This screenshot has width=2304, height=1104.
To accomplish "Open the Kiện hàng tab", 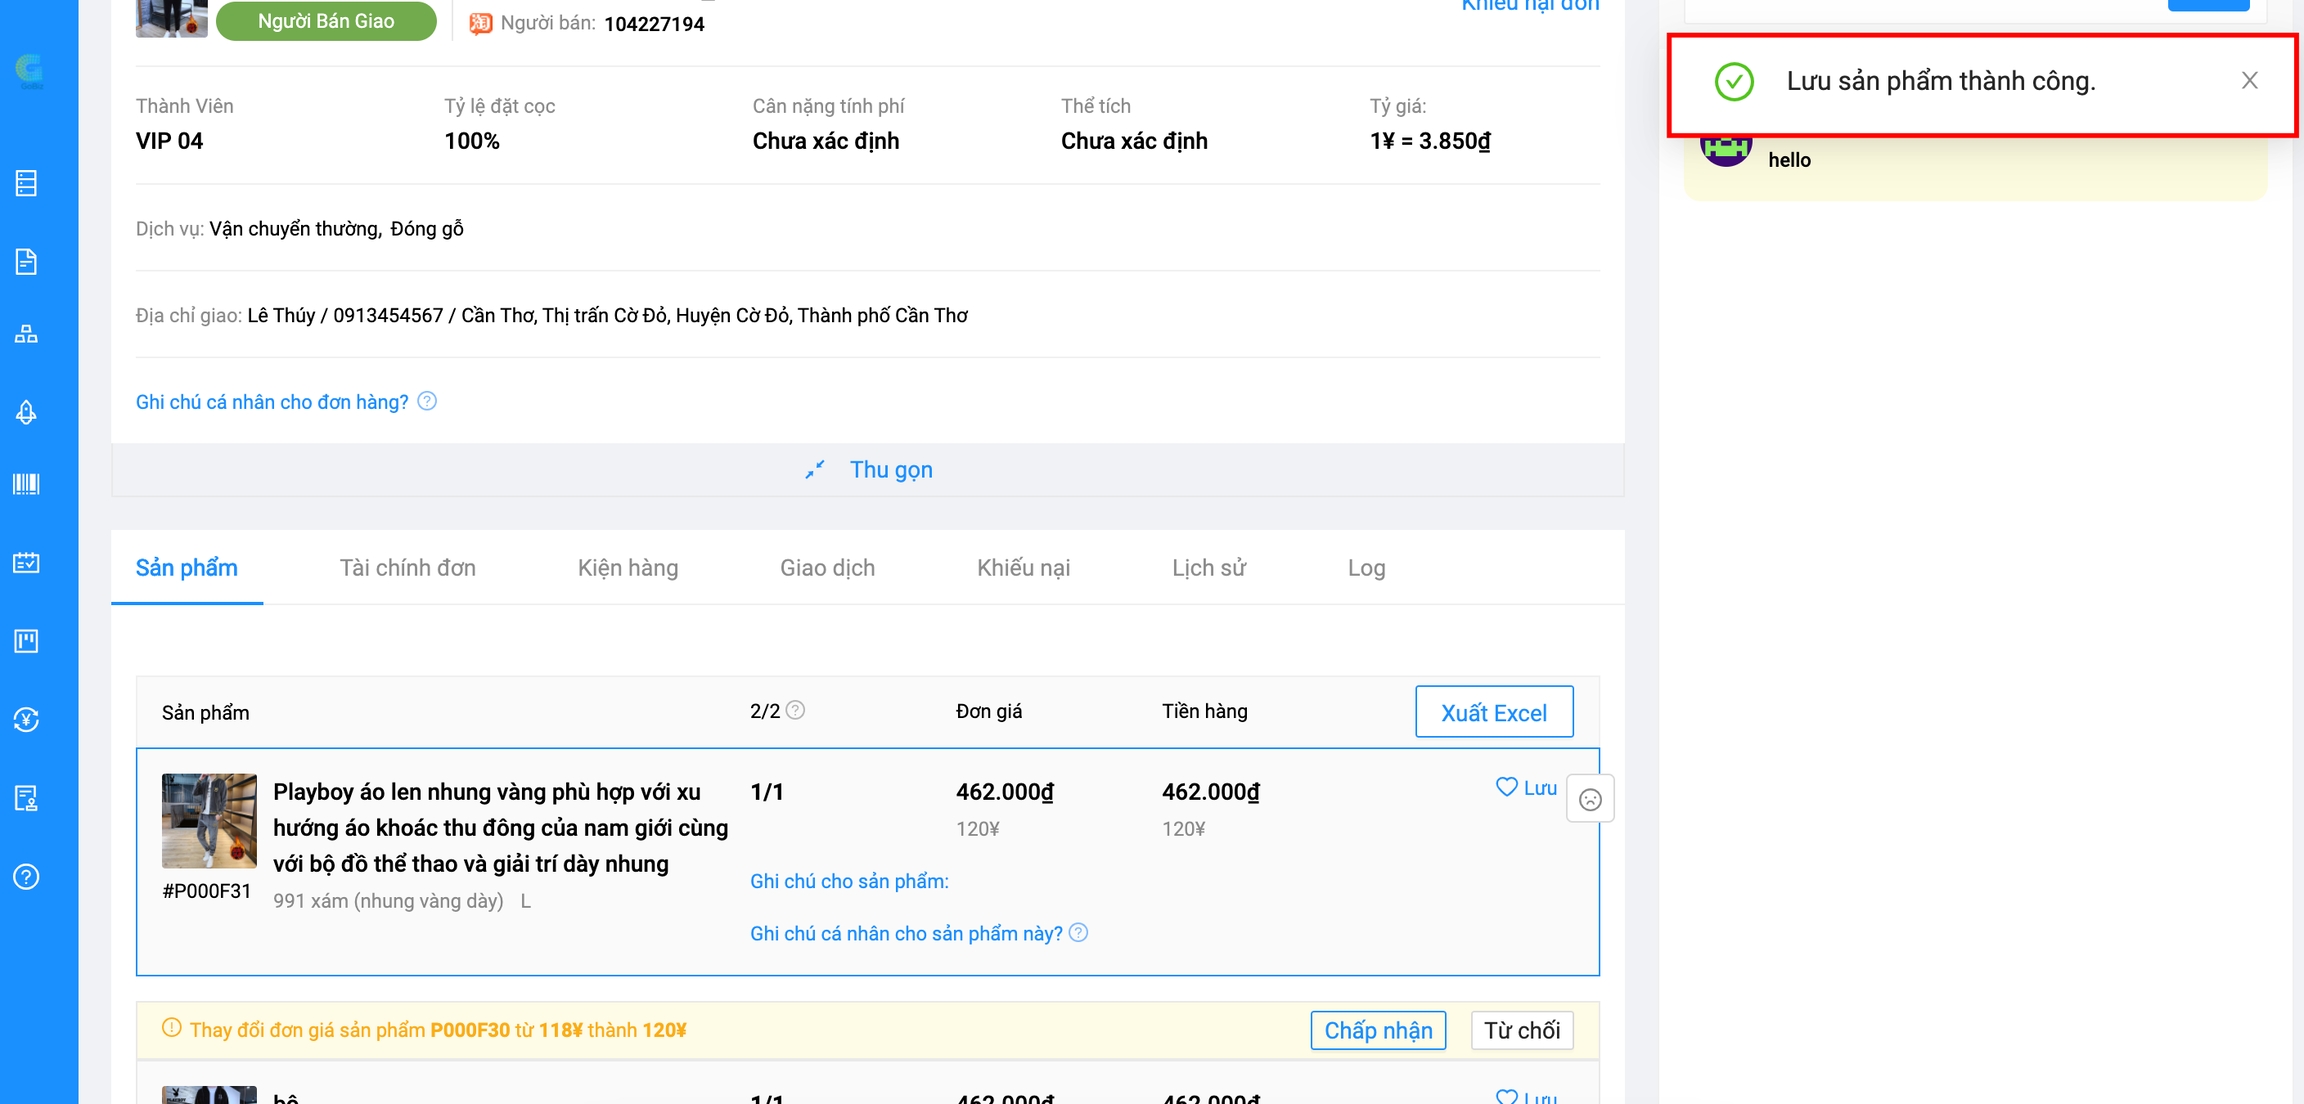I will 627,568.
